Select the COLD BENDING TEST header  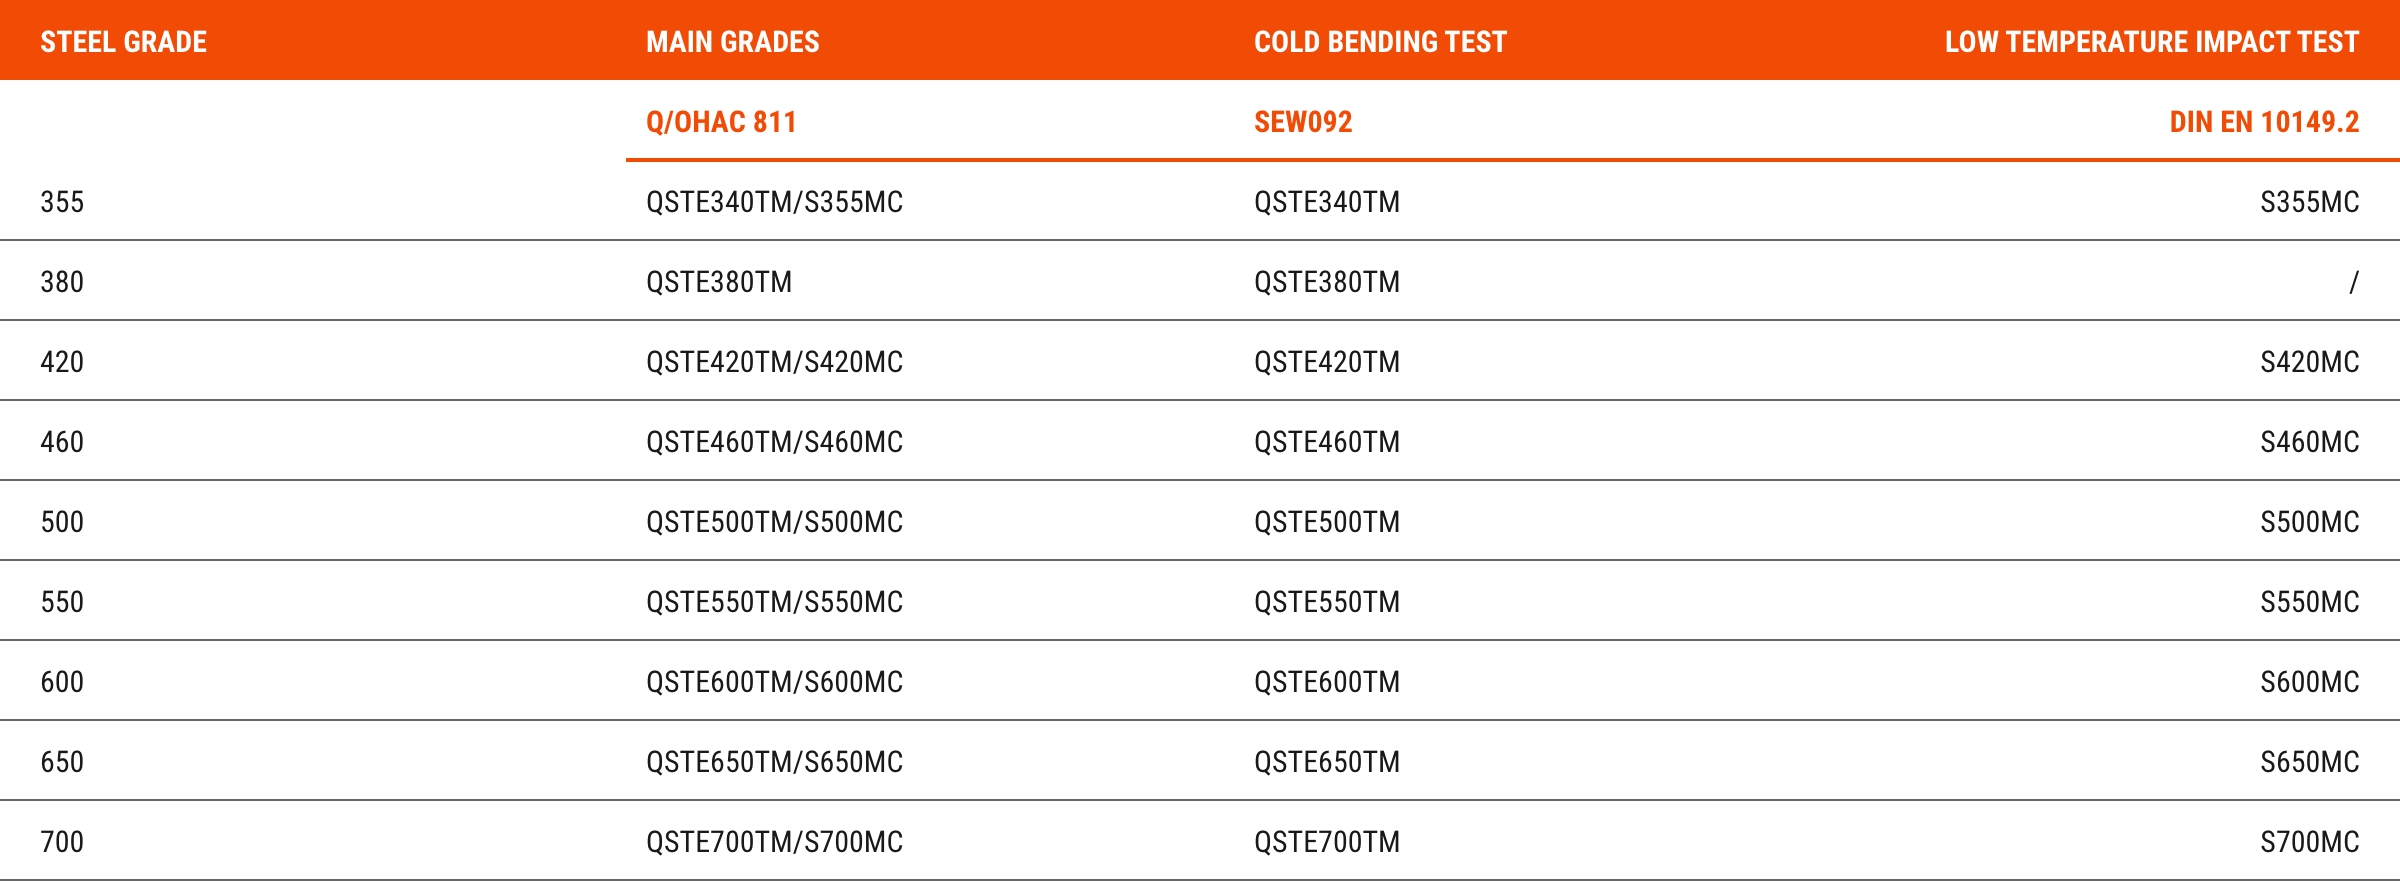(x=1380, y=42)
